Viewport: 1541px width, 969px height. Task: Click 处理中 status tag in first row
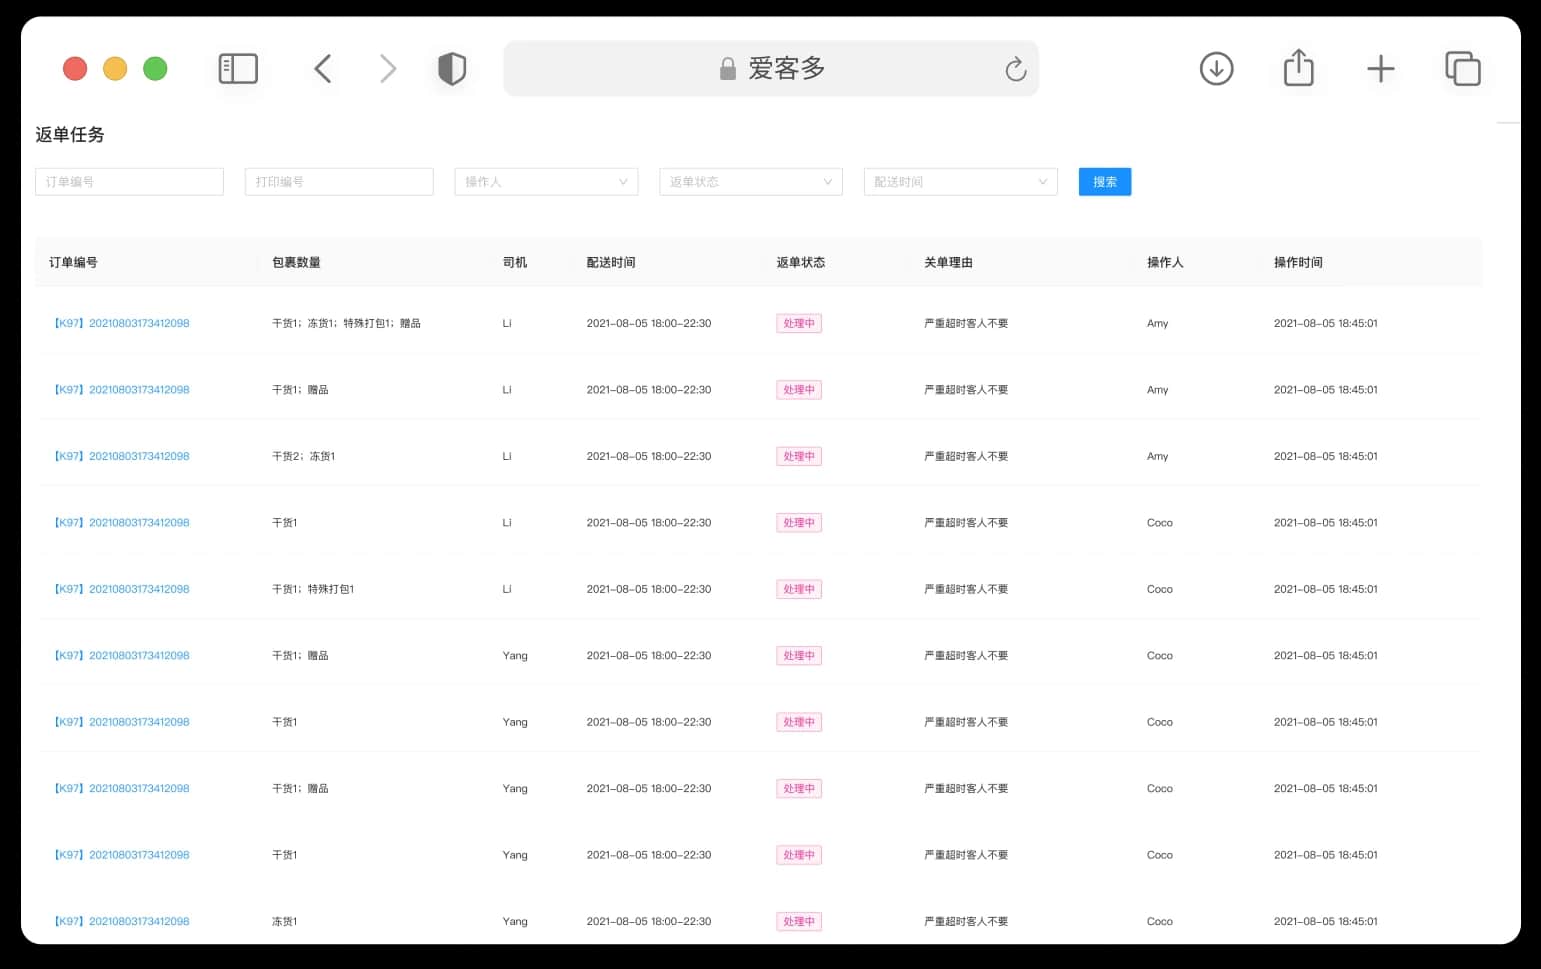tap(799, 323)
